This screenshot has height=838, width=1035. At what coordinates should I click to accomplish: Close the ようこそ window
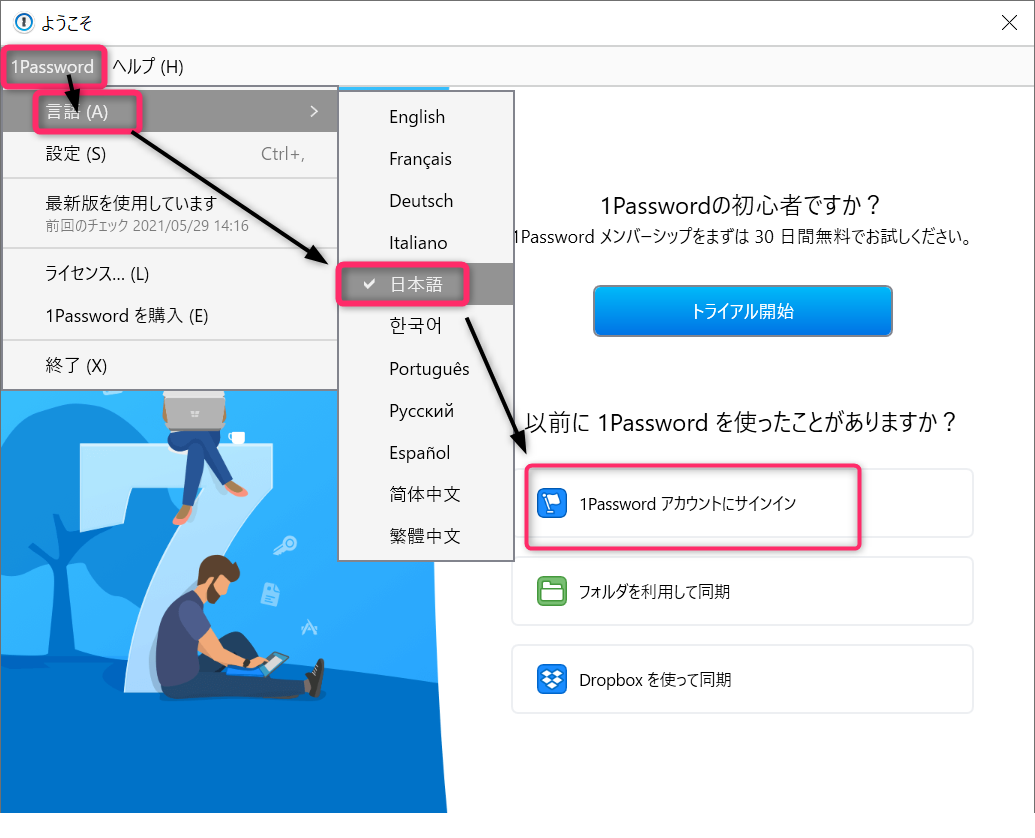click(1009, 22)
